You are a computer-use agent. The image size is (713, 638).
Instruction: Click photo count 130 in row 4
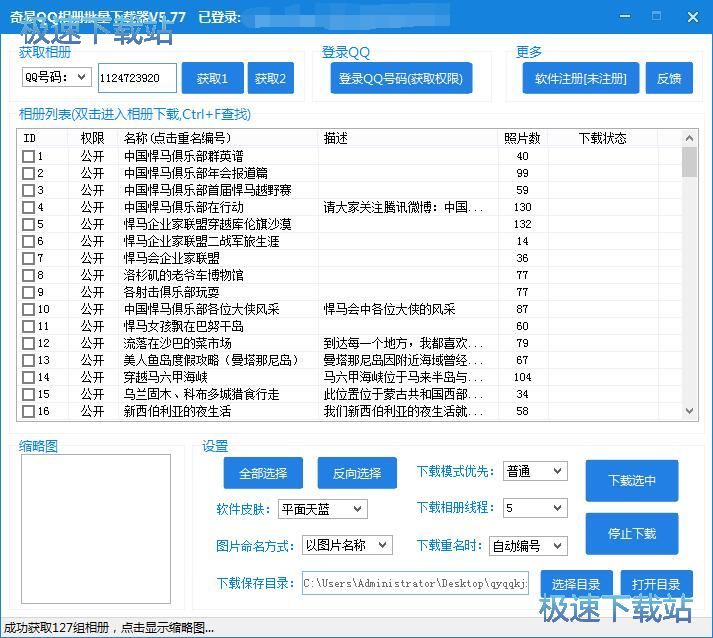click(x=522, y=207)
